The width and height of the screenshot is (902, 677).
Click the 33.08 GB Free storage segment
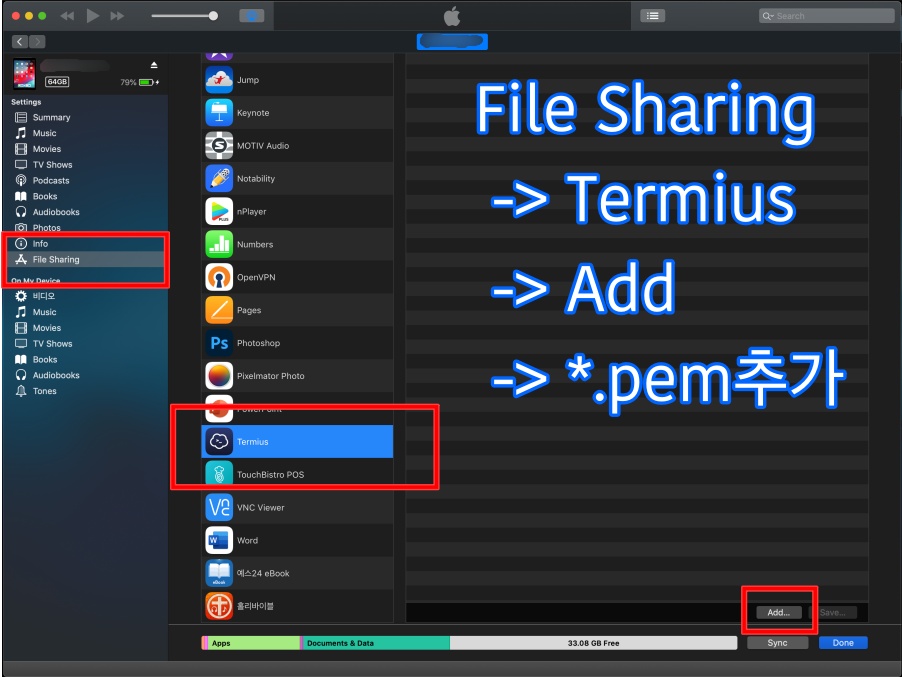coord(593,643)
